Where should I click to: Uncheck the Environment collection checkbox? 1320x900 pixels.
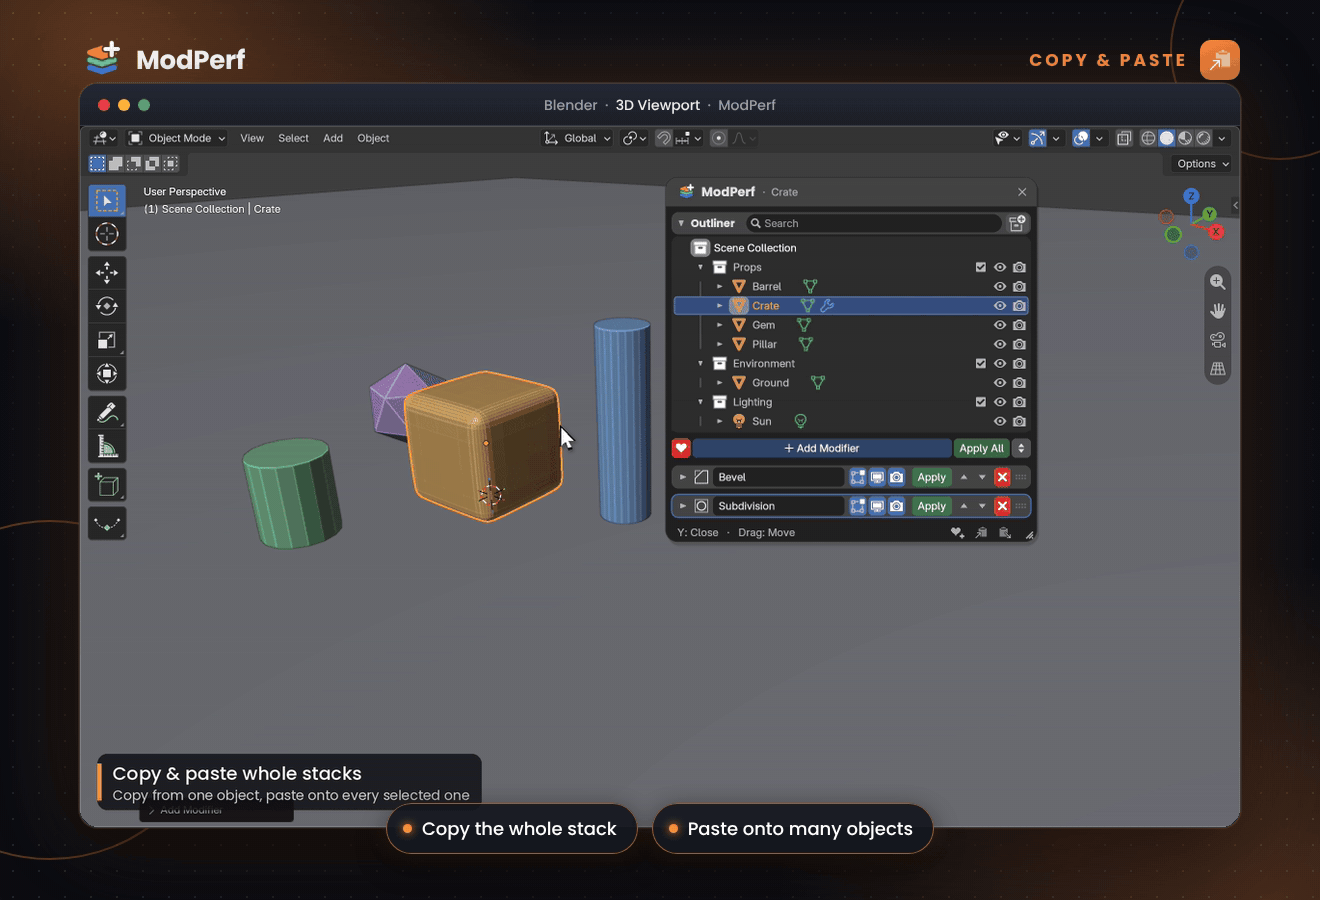click(x=980, y=363)
